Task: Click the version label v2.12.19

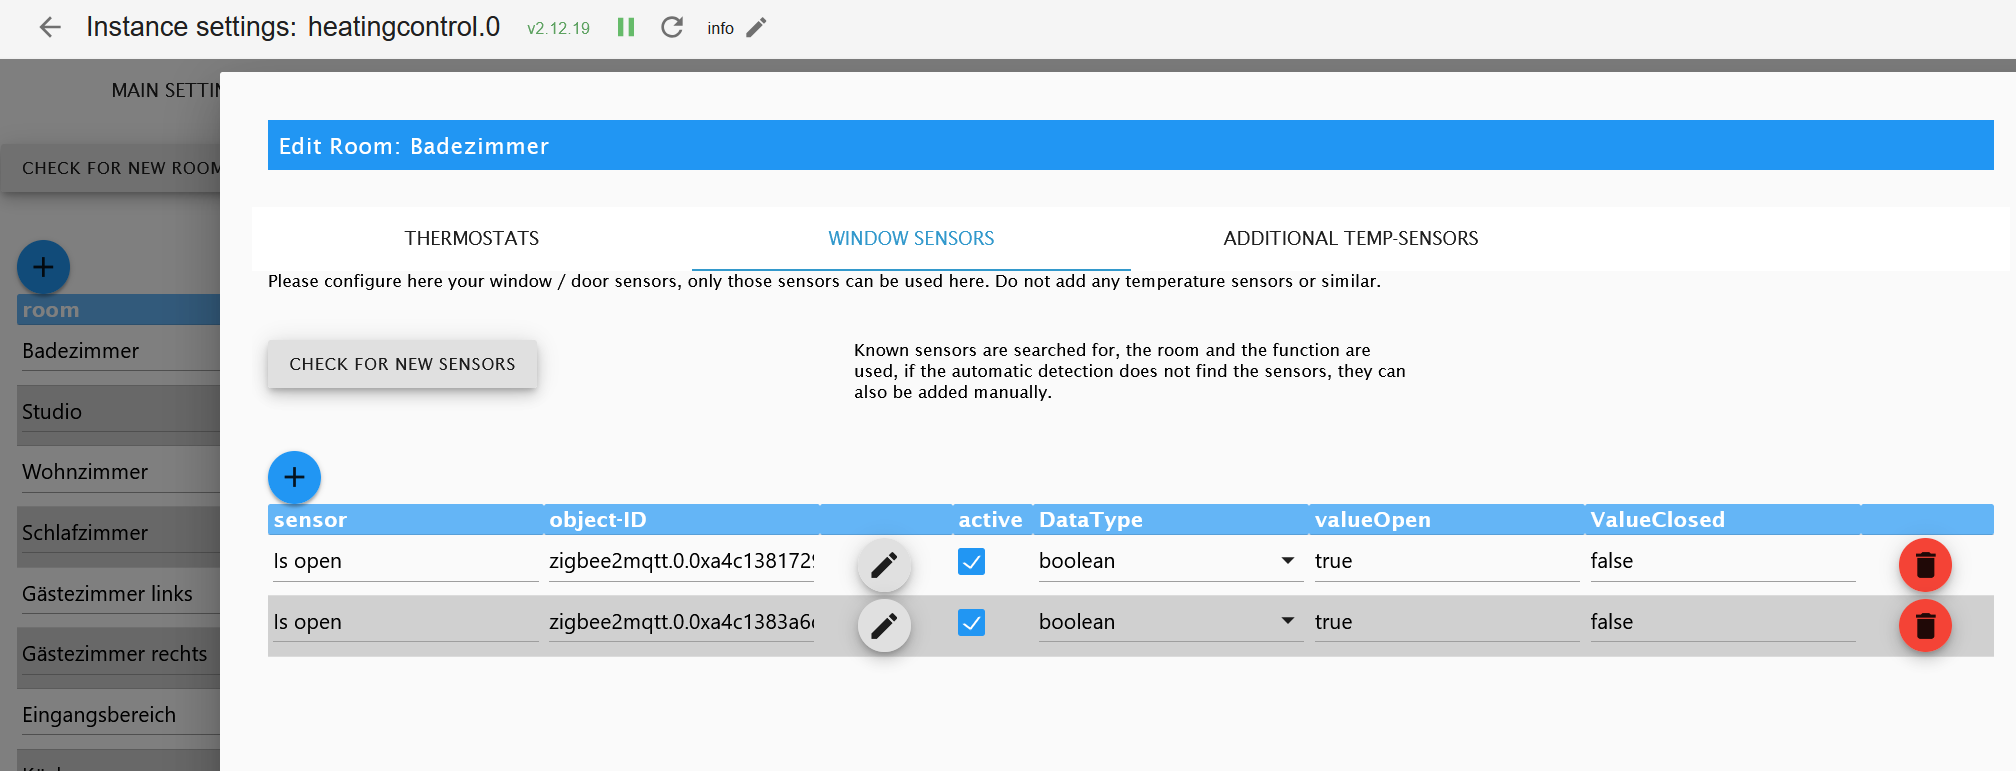Action: coord(558,28)
